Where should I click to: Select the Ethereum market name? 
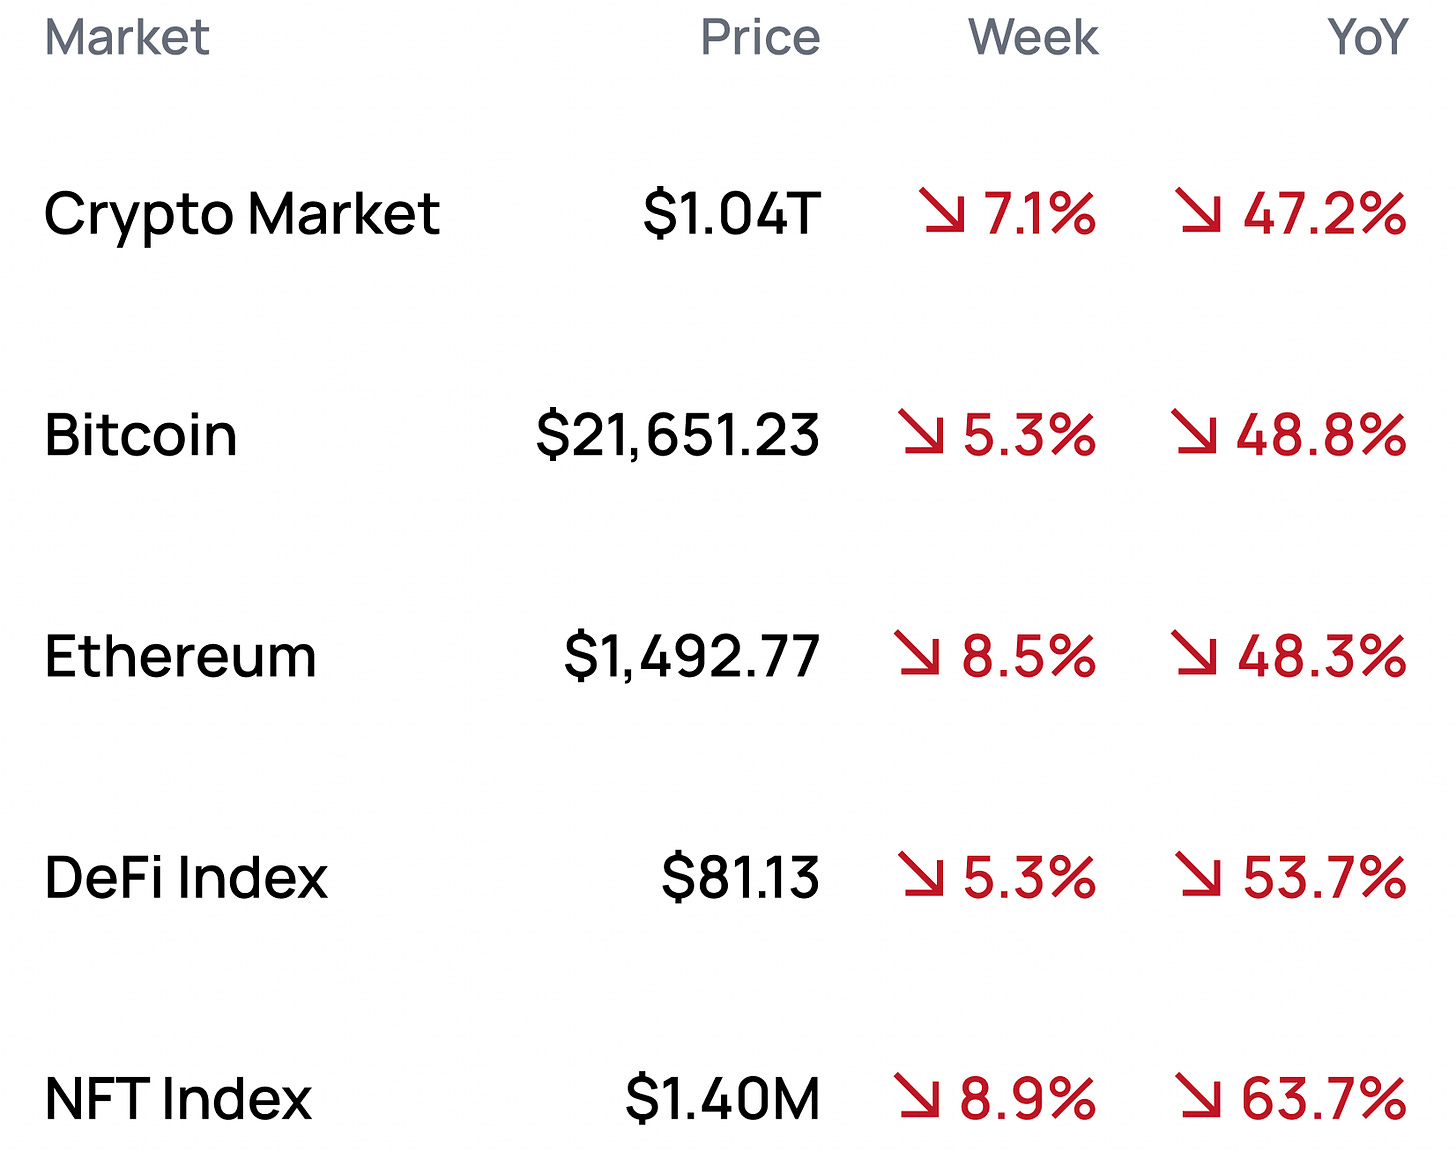click(180, 656)
